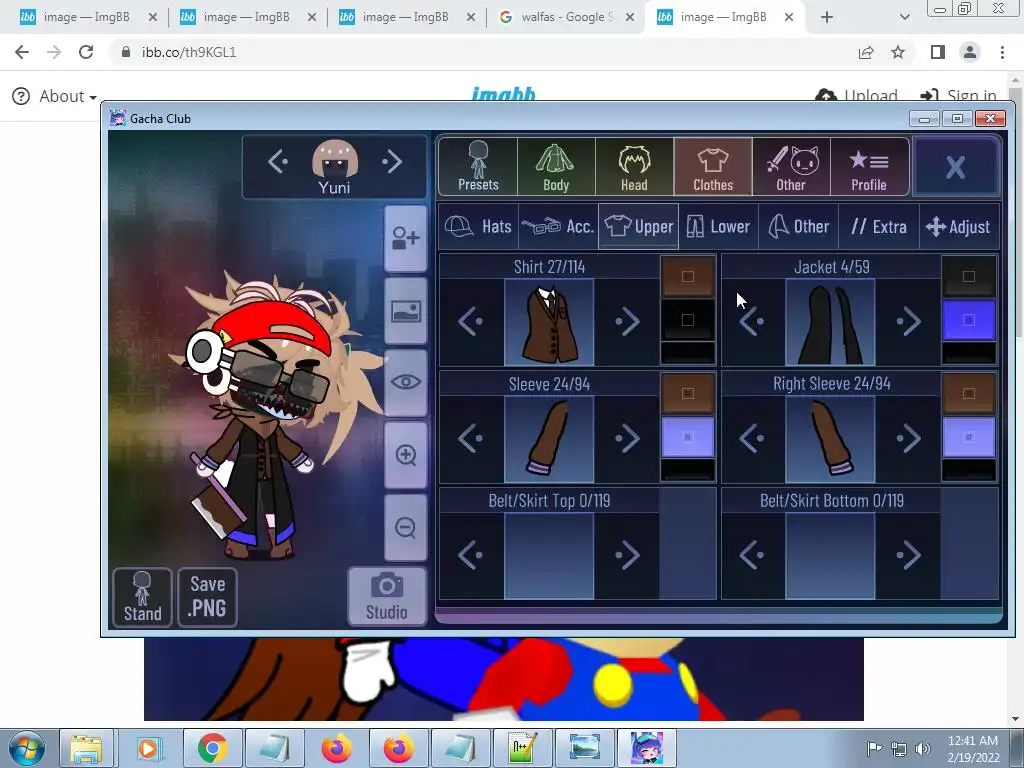Screen dimensions: 1024x768
Task: Click the Save .PNG button
Action: tap(207, 597)
